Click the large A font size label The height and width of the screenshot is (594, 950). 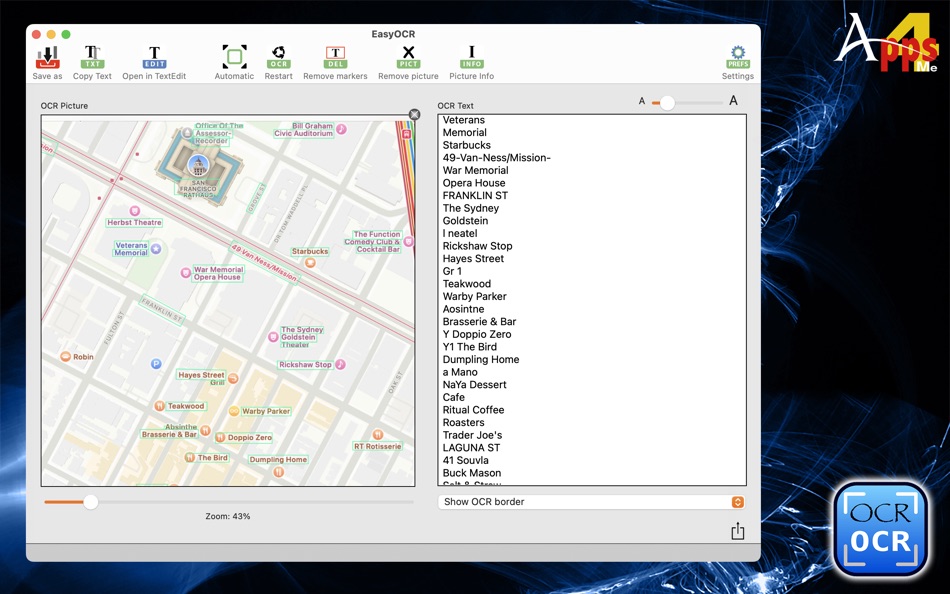tap(733, 101)
